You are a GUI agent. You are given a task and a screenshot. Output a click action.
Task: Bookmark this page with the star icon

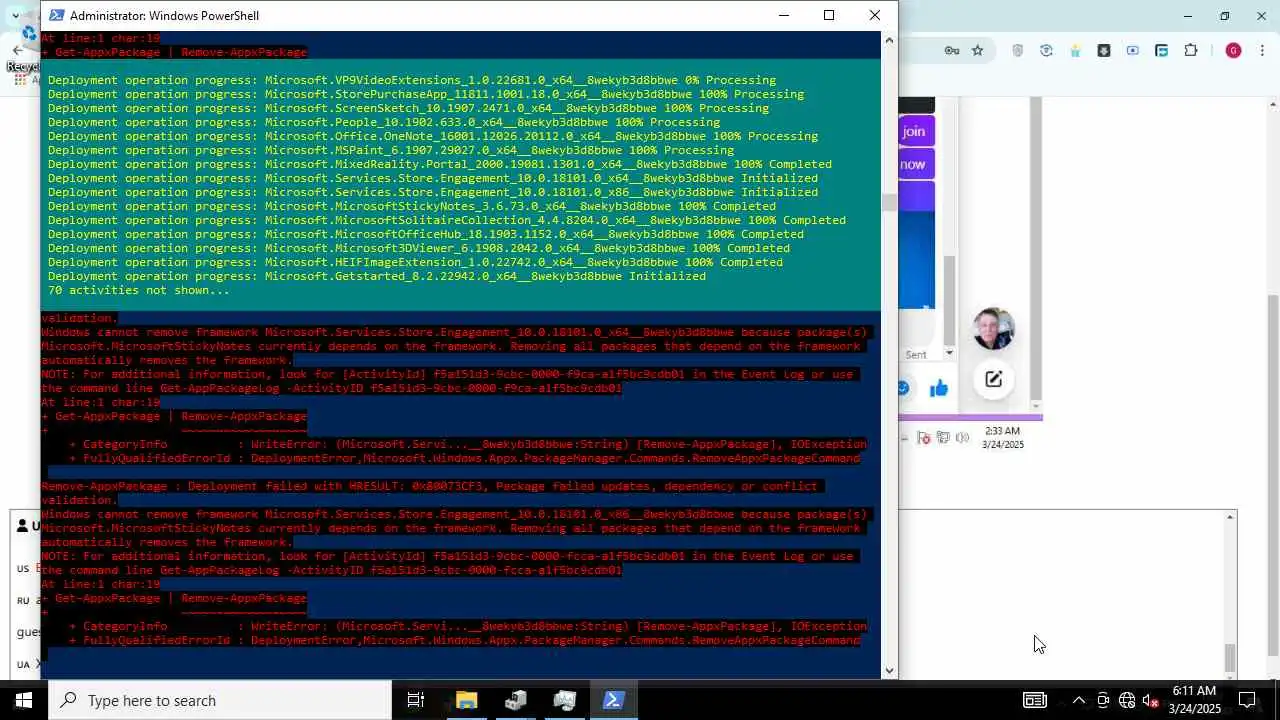(978, 50)
